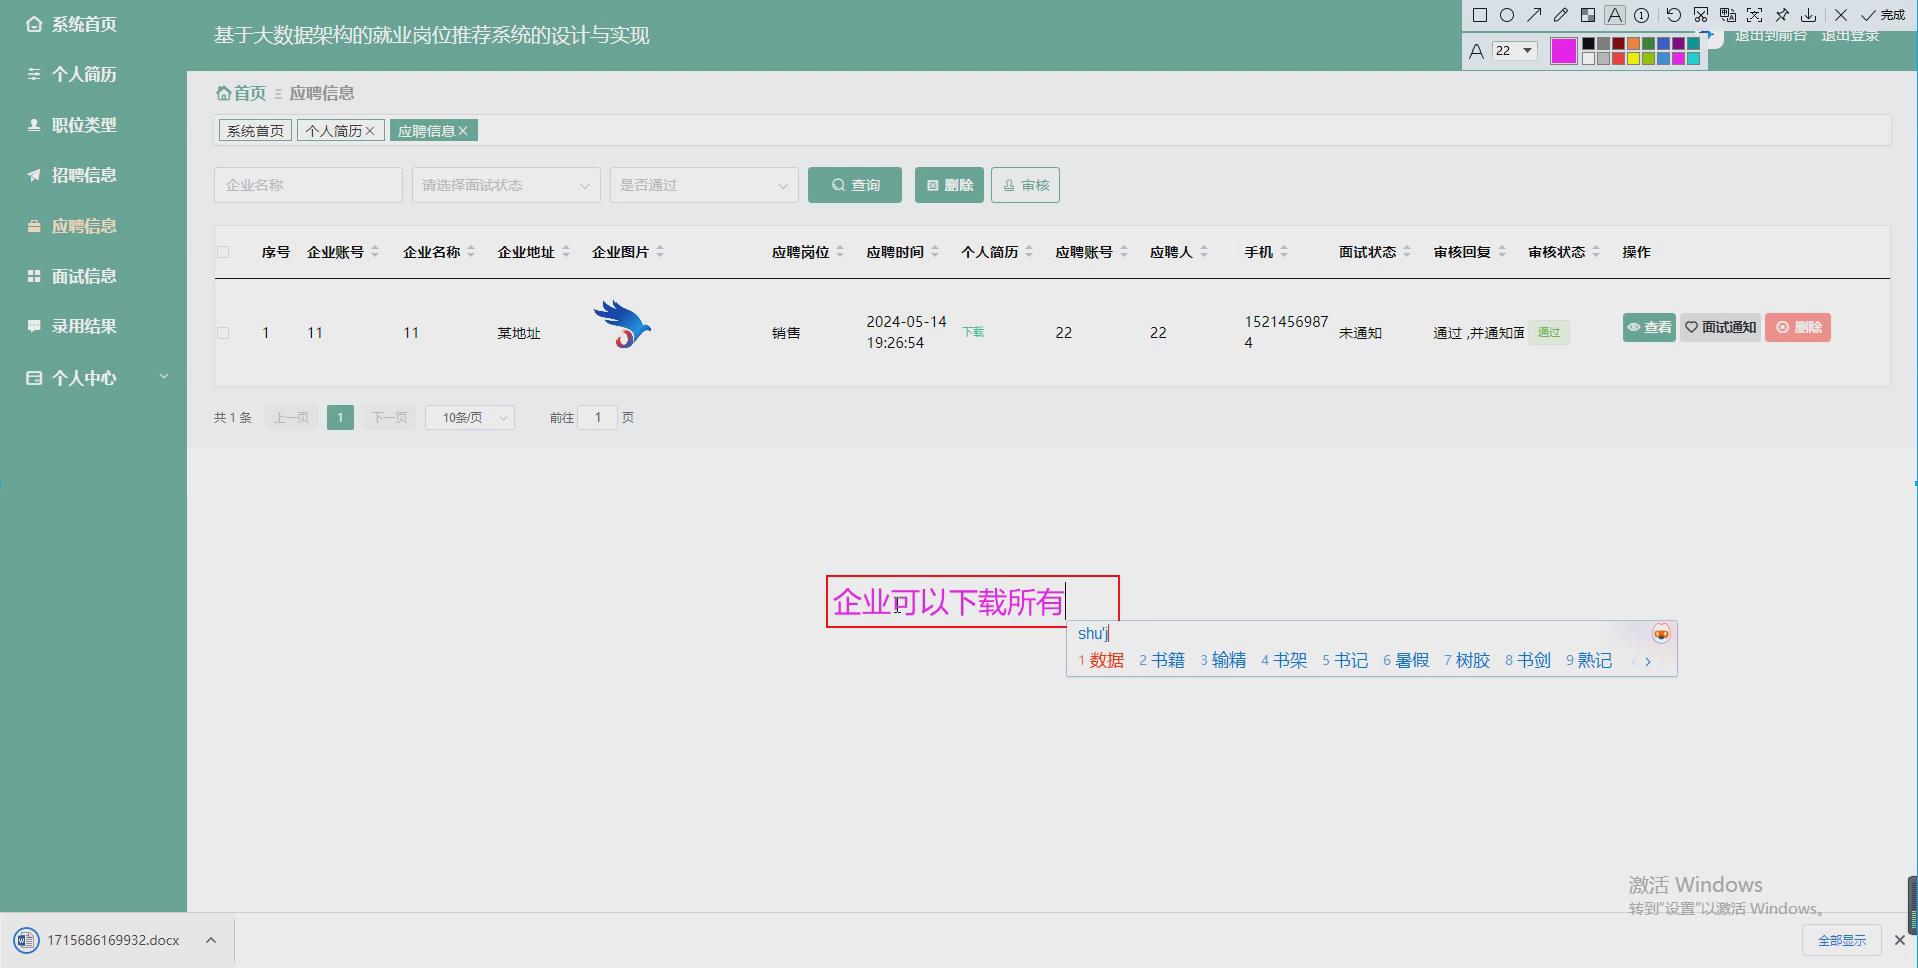Pick the black color swatch
Image resolution: width=1918 pixels, height=968 pixels.
(x=1588, y=44)
